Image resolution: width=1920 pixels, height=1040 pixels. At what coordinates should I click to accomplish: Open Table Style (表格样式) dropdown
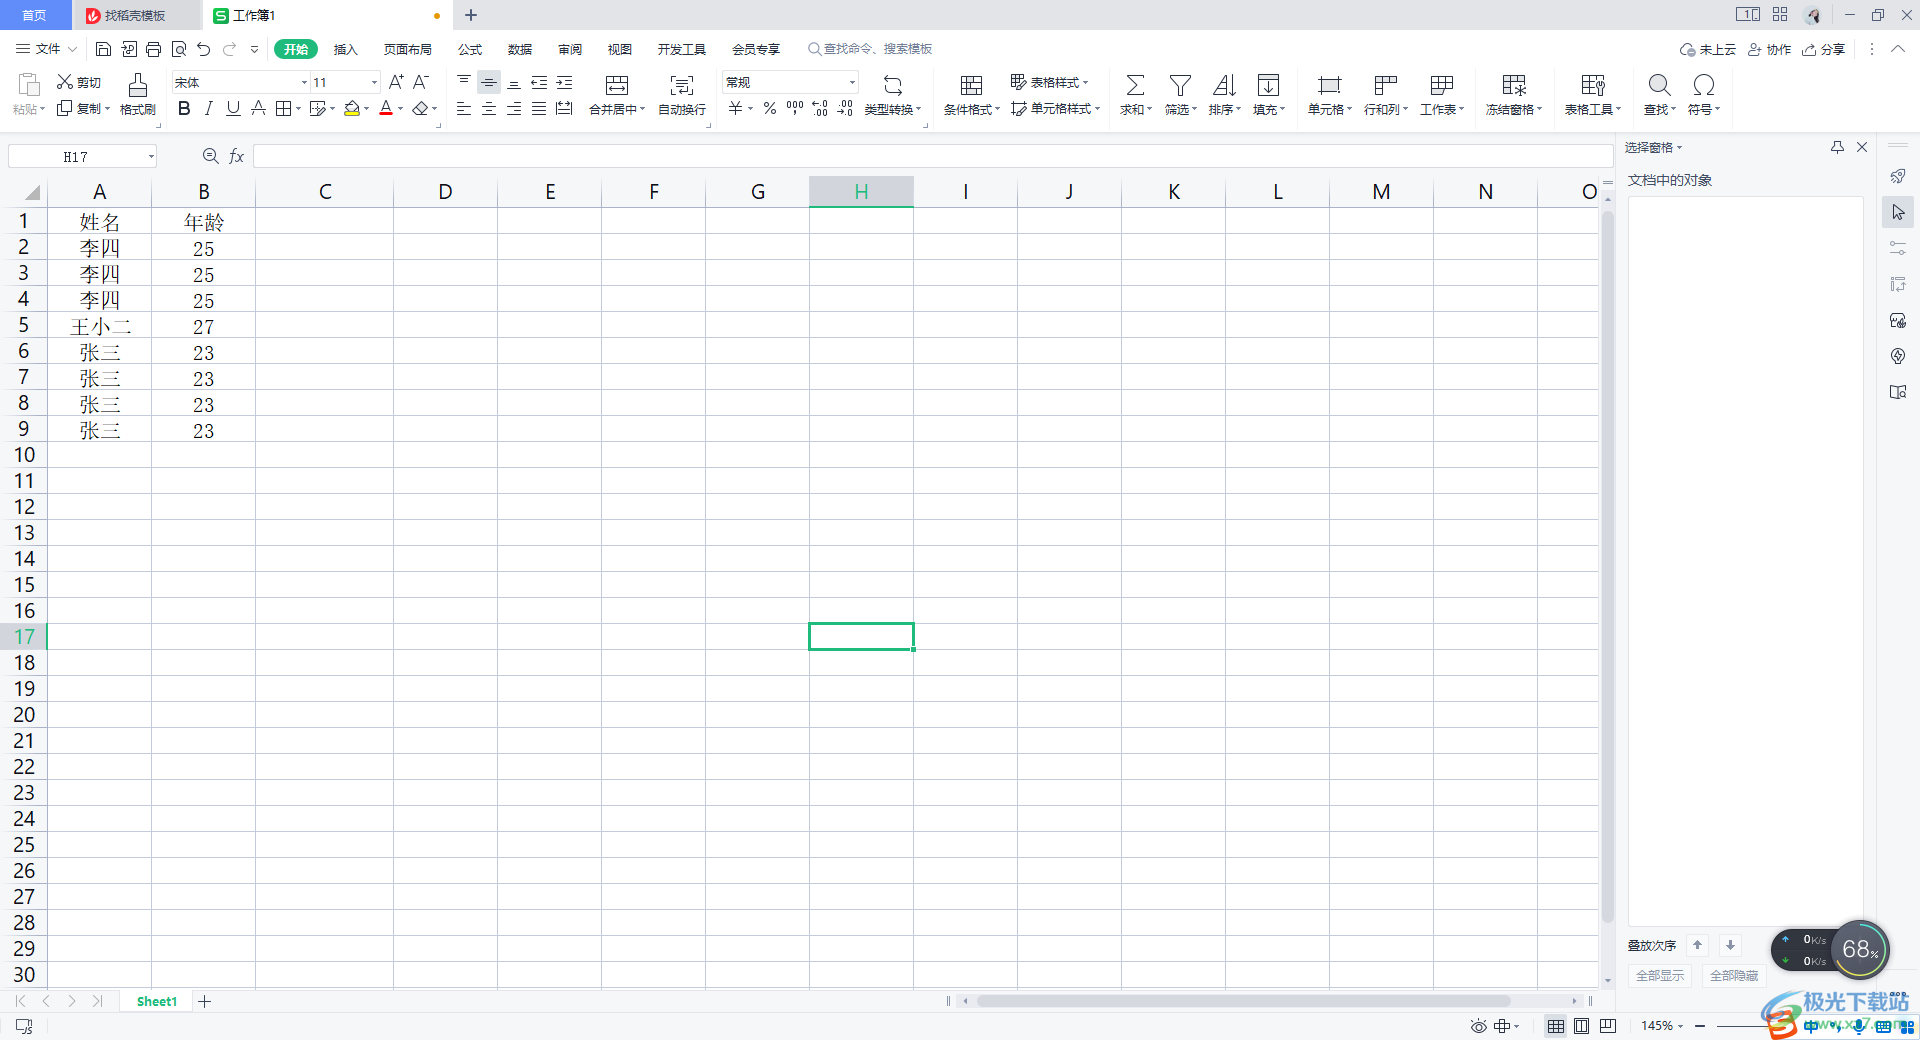click(x=1050, y=82)
